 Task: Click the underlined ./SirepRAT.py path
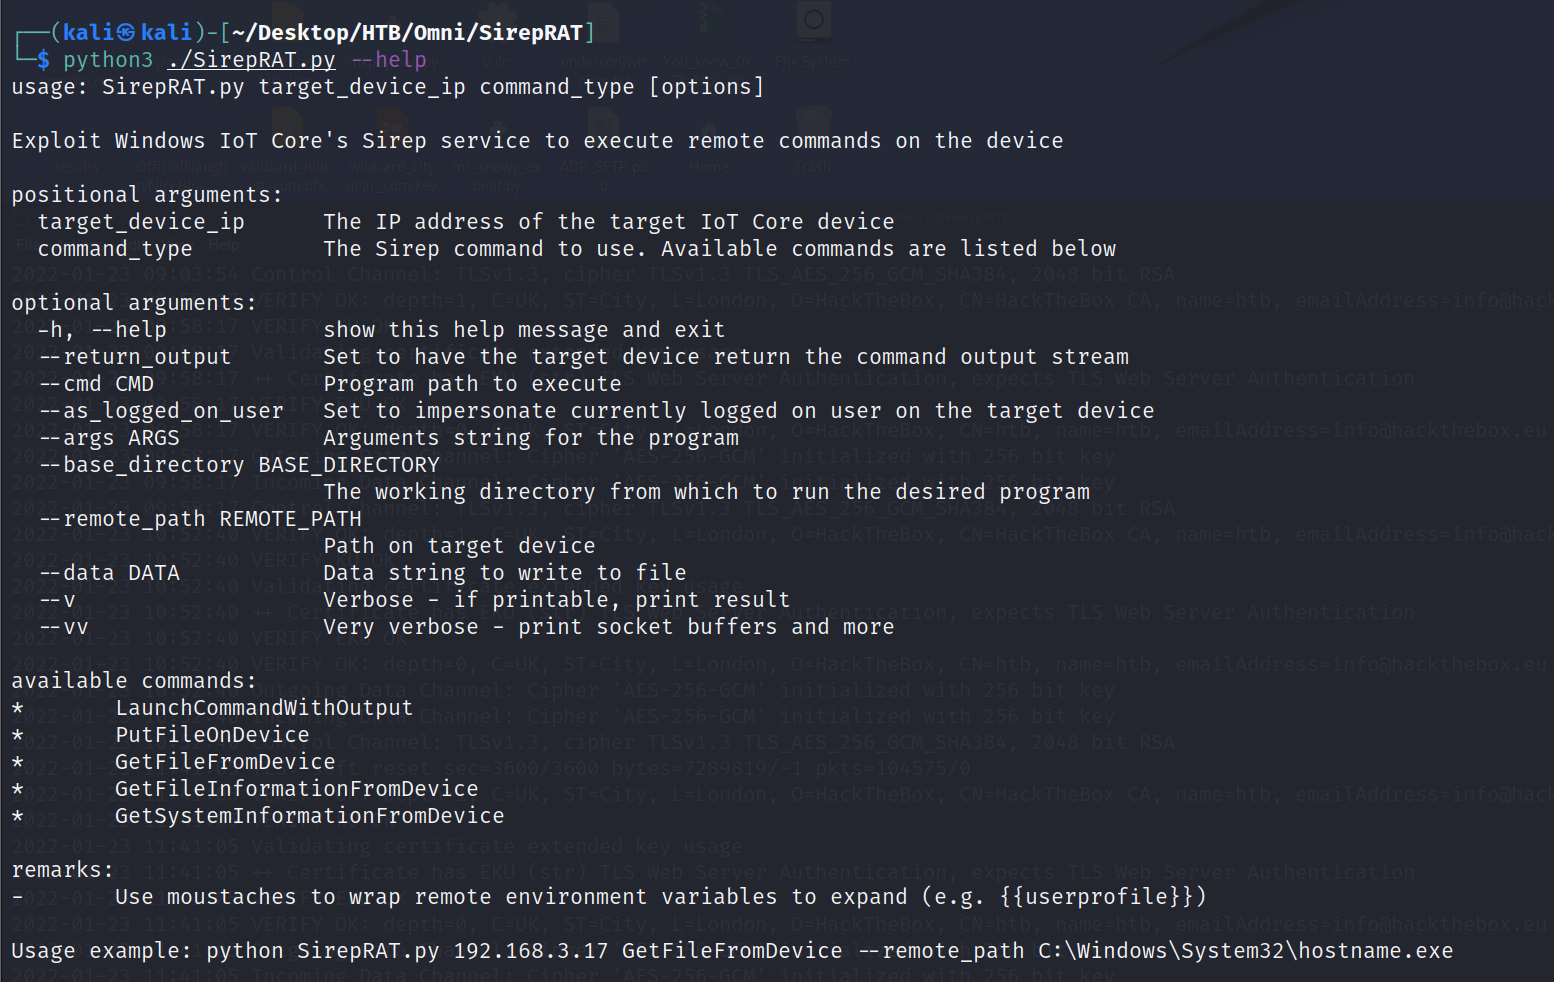(251, 60)
